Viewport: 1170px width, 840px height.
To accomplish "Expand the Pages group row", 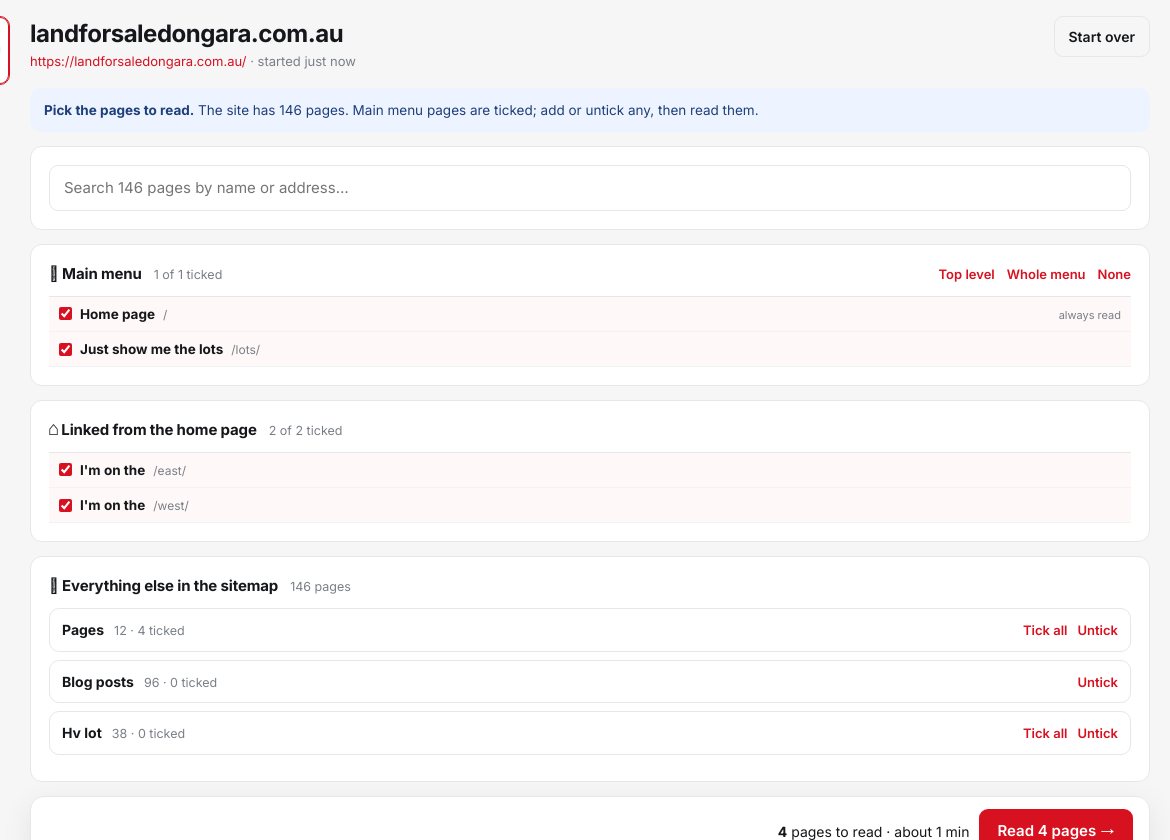I will point(589,630).
